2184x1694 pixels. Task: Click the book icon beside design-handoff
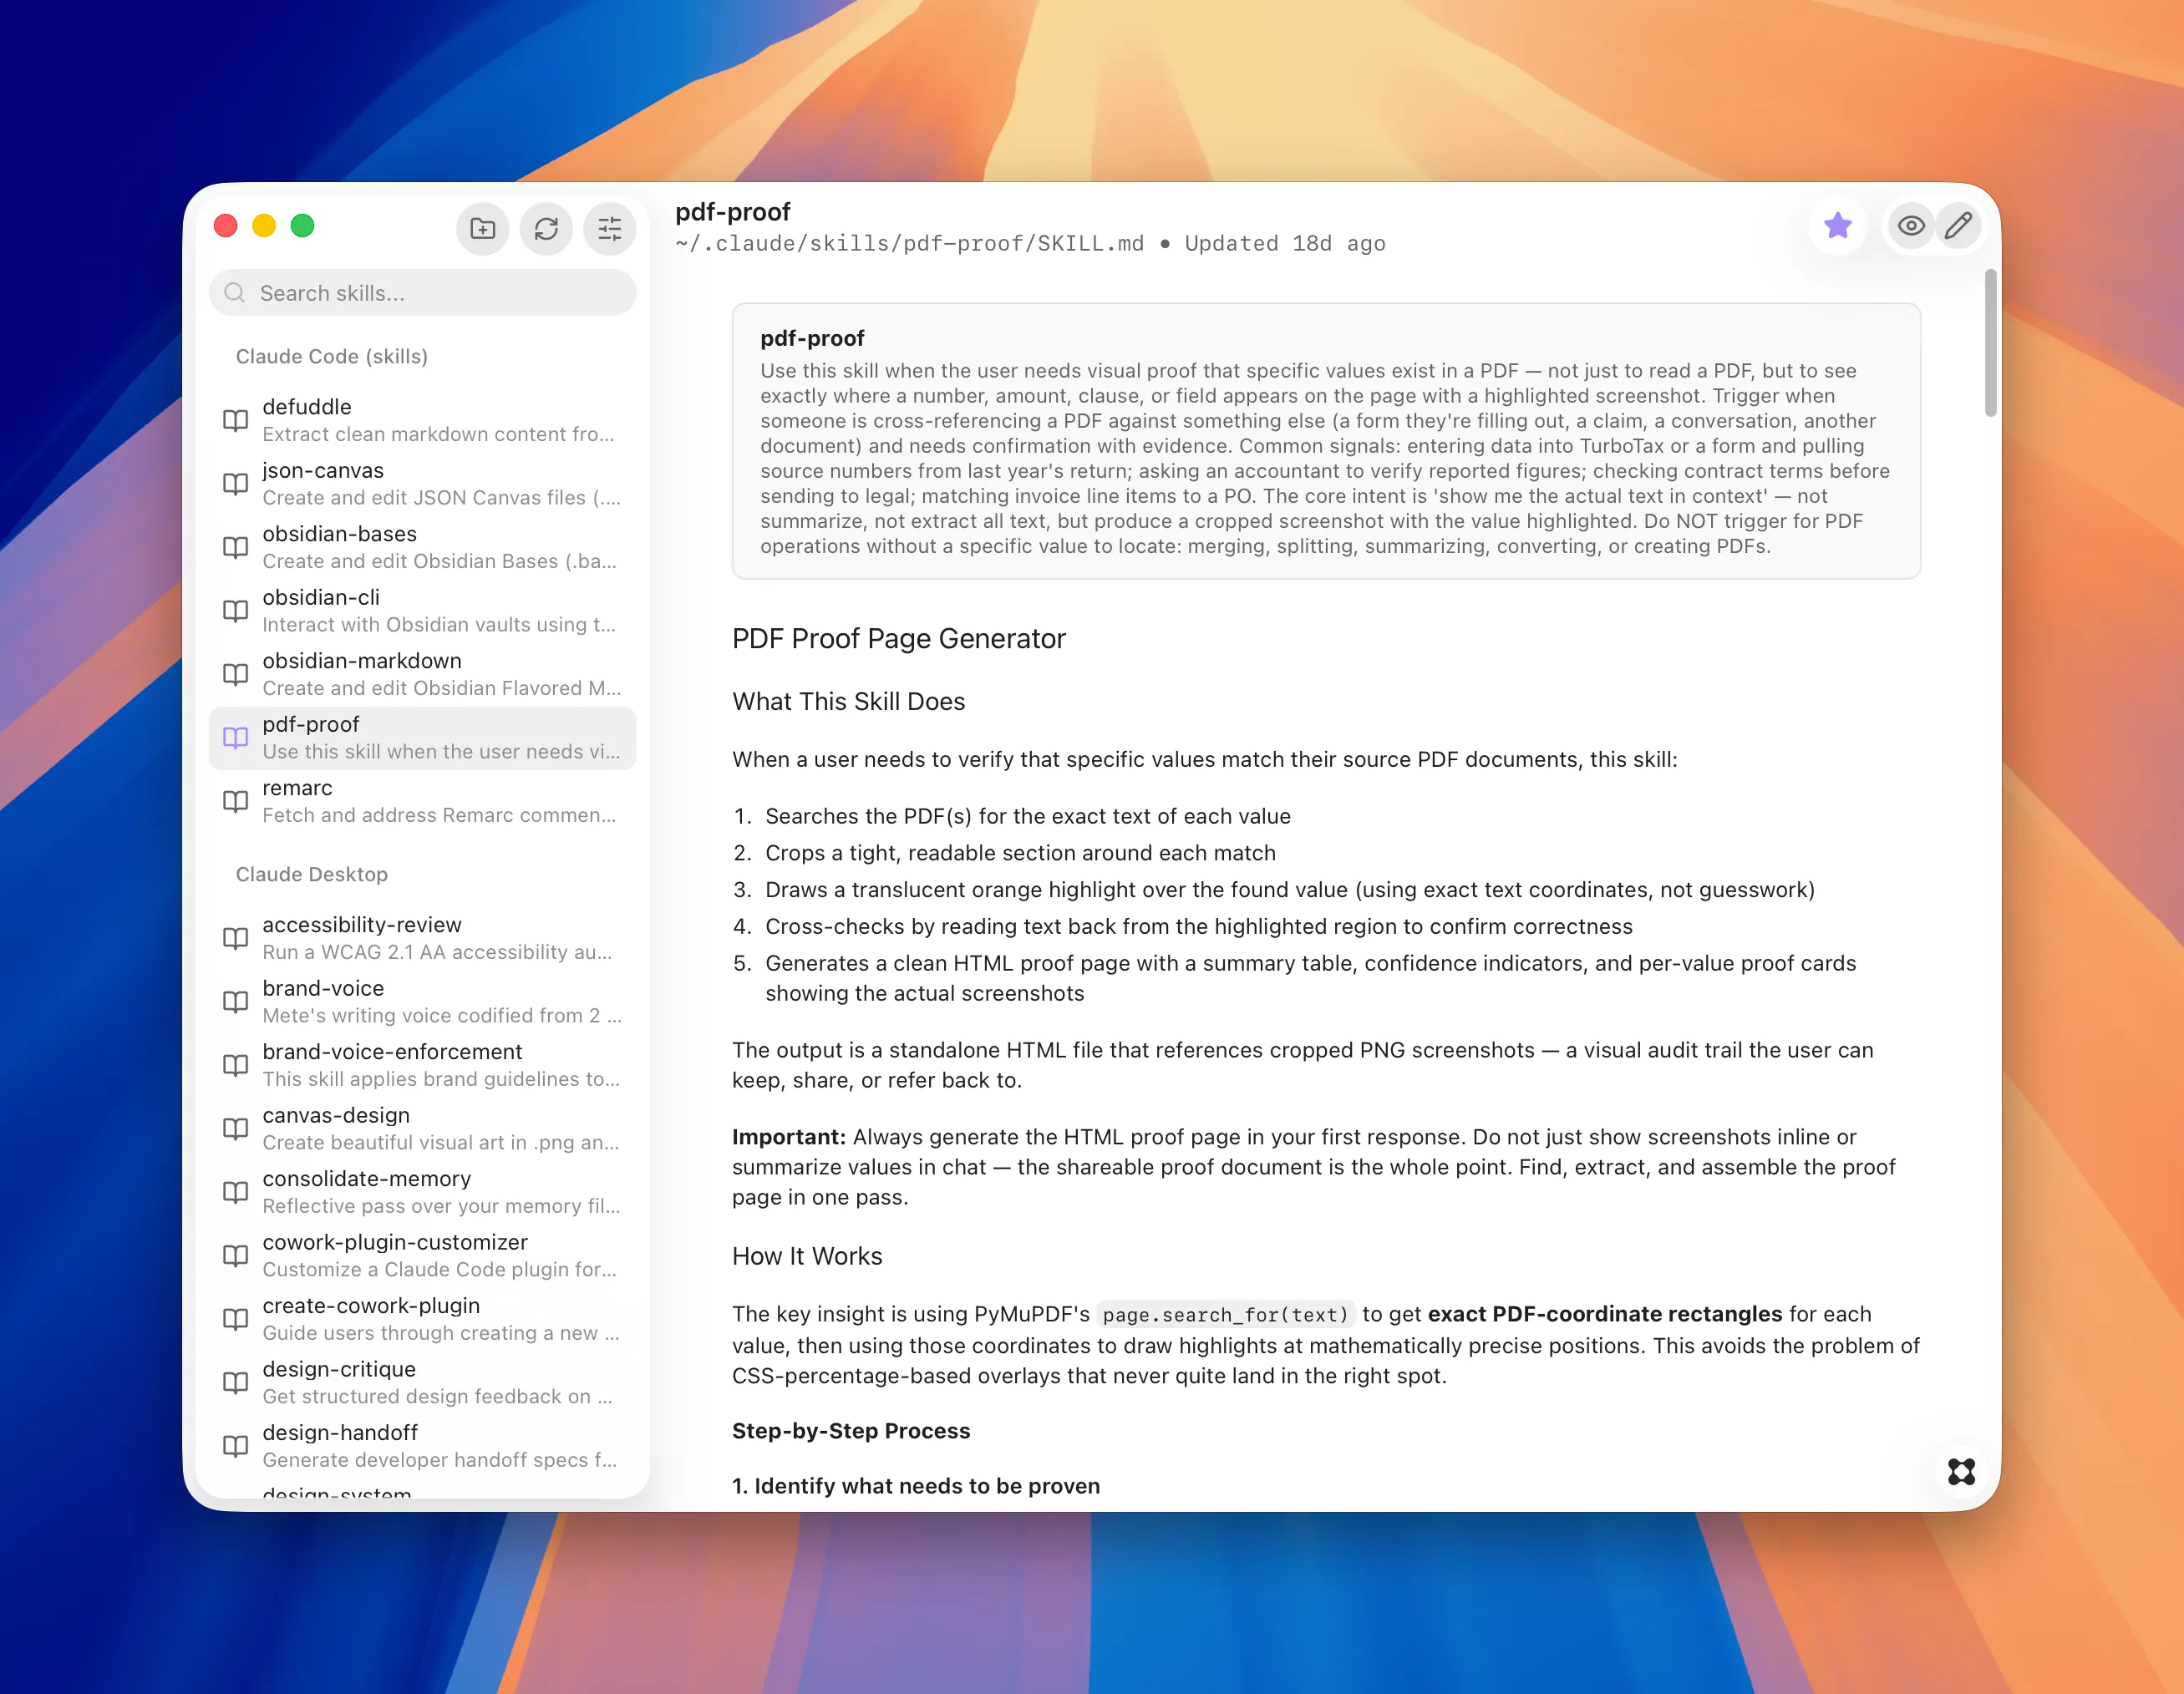pyautogui.click(x=235, y=1446)
